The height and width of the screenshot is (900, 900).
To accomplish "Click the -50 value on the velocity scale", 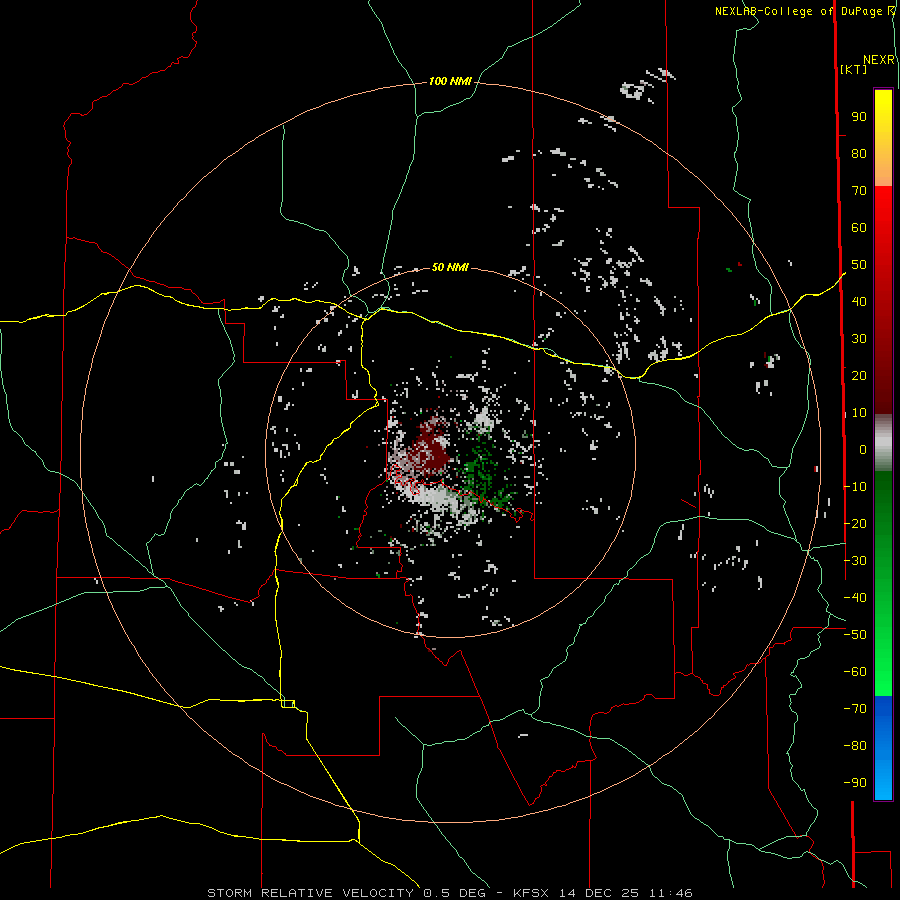I will [x=855, y=635].
